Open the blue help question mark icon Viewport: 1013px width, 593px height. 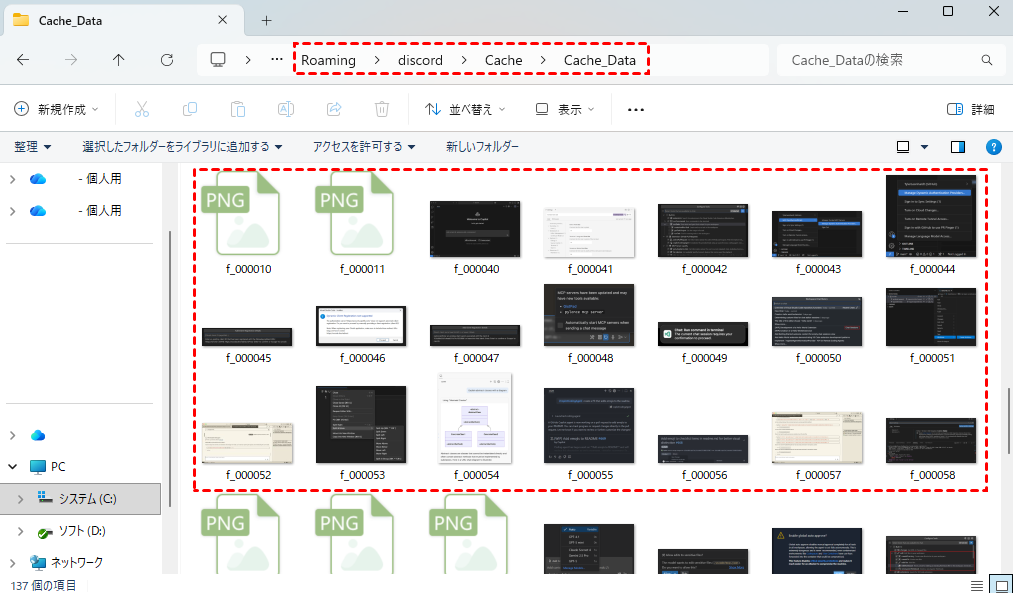[x=993, y=147]
